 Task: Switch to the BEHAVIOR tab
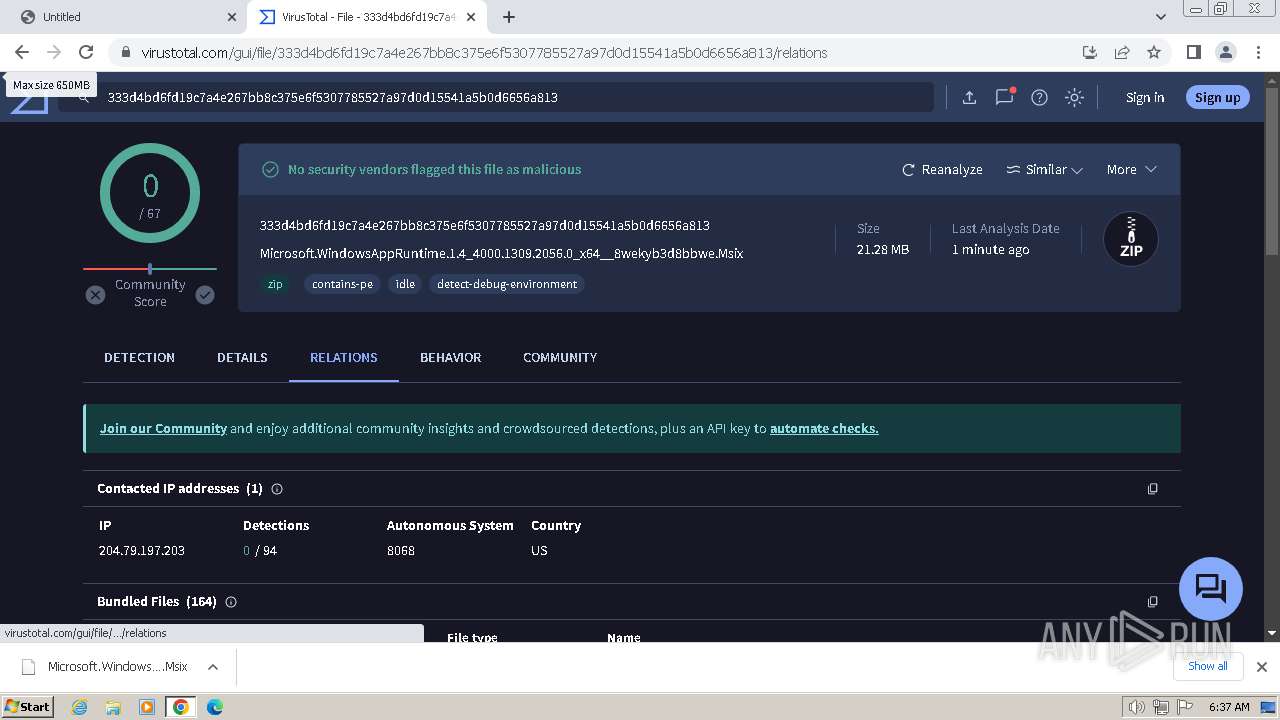tap(450, 357)
